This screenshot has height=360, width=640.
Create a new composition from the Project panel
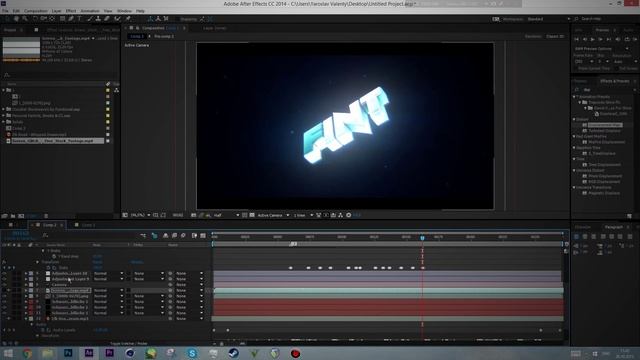21,216
